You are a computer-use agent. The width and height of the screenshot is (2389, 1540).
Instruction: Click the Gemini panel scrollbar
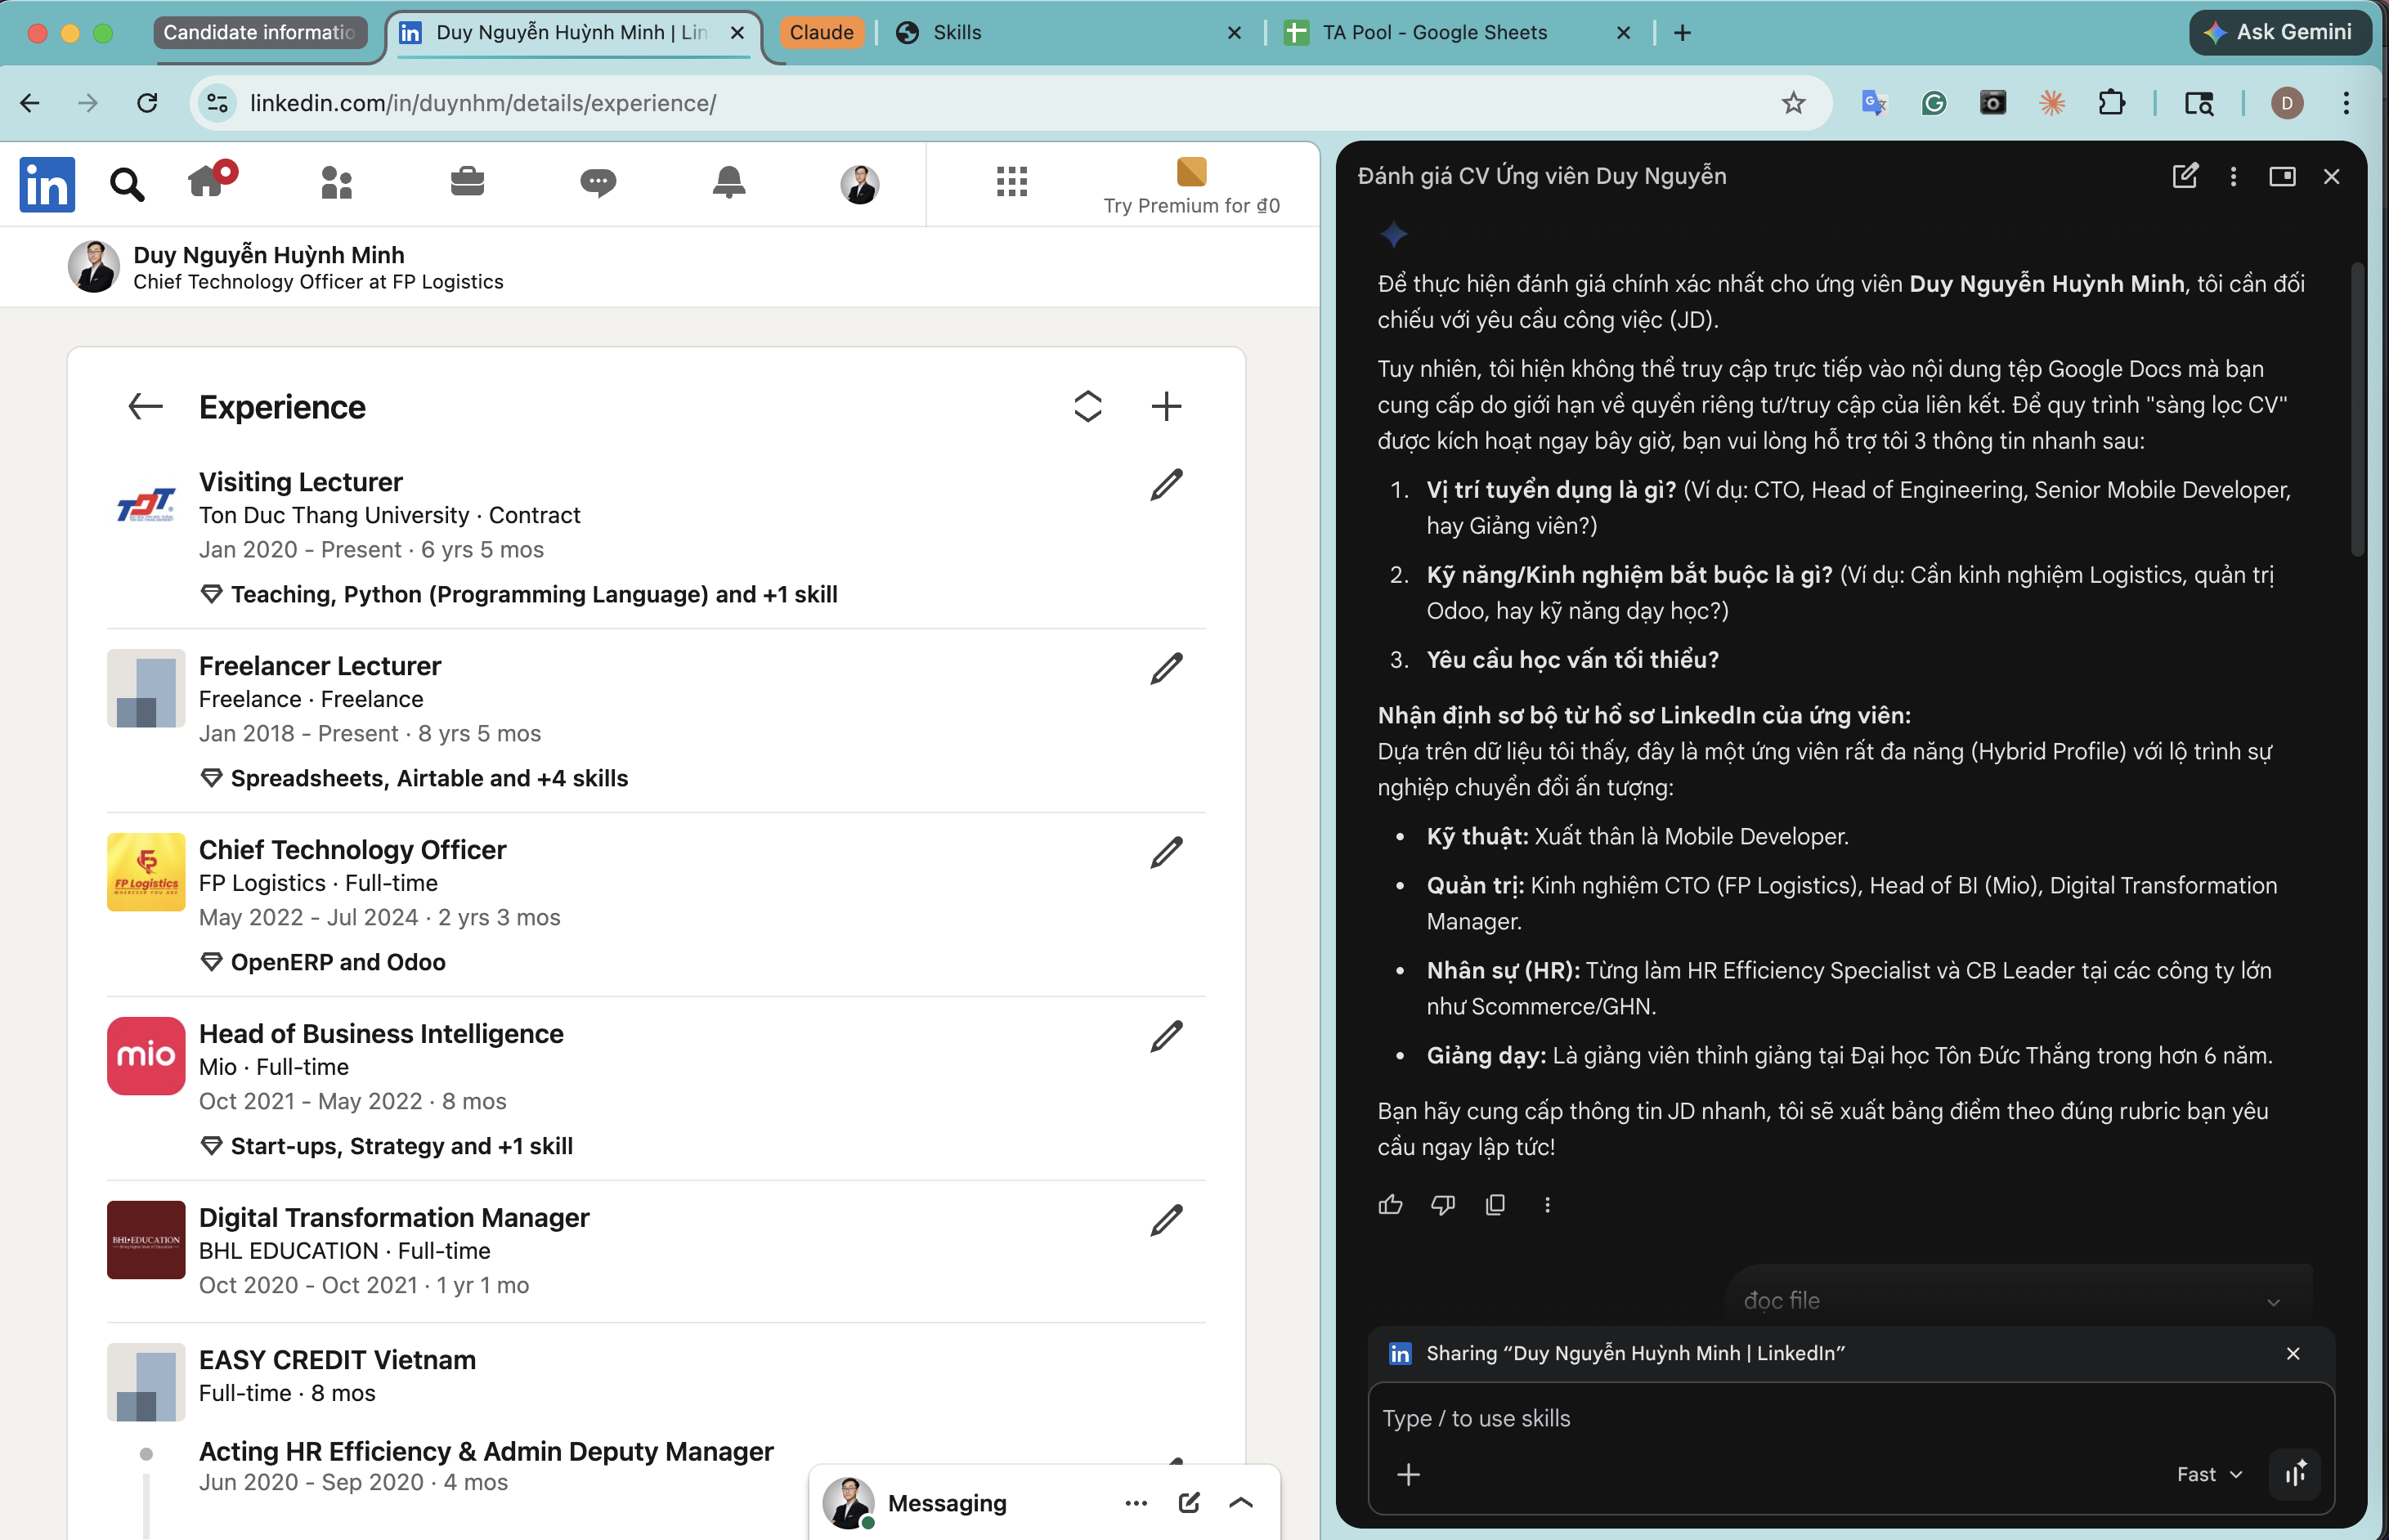click(x=2357, y=409)
